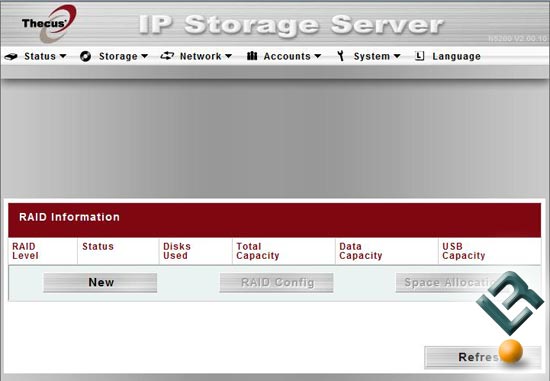Click the Accounts people icon
The width and height of the screenshot is (550, 381).
tap(252, 56)
